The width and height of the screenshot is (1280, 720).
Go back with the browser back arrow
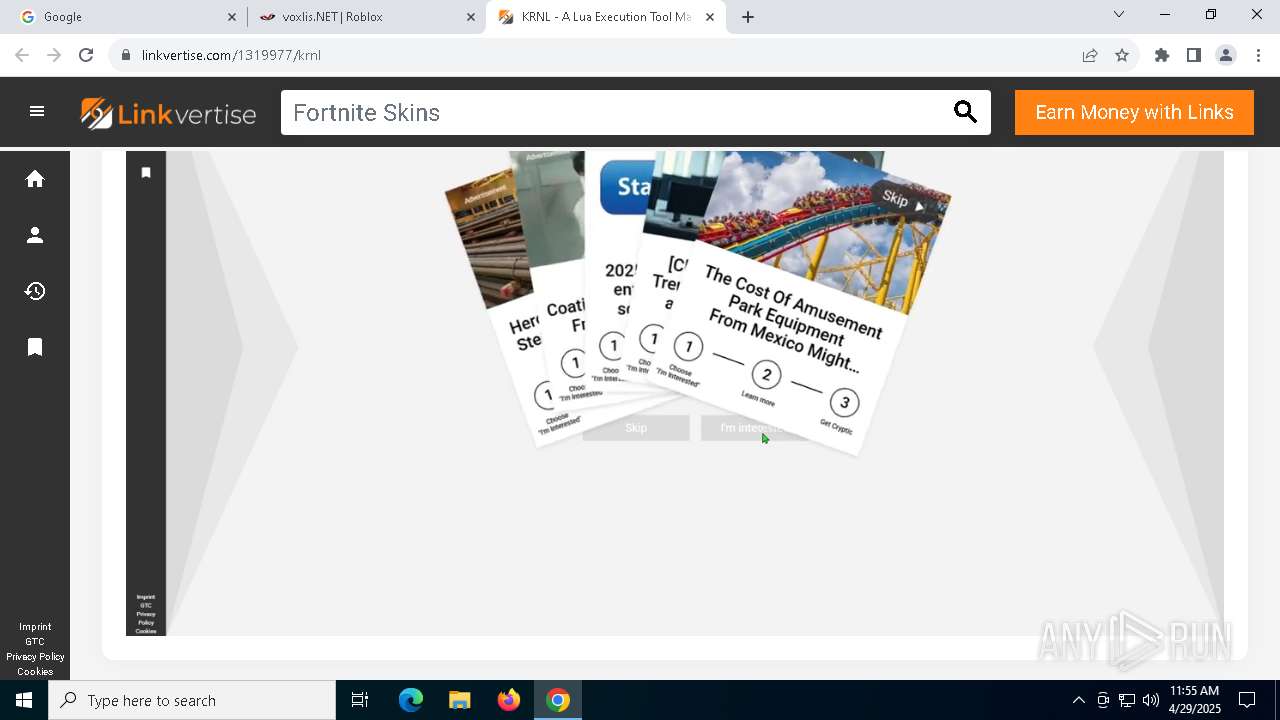[x=22, y=55]
